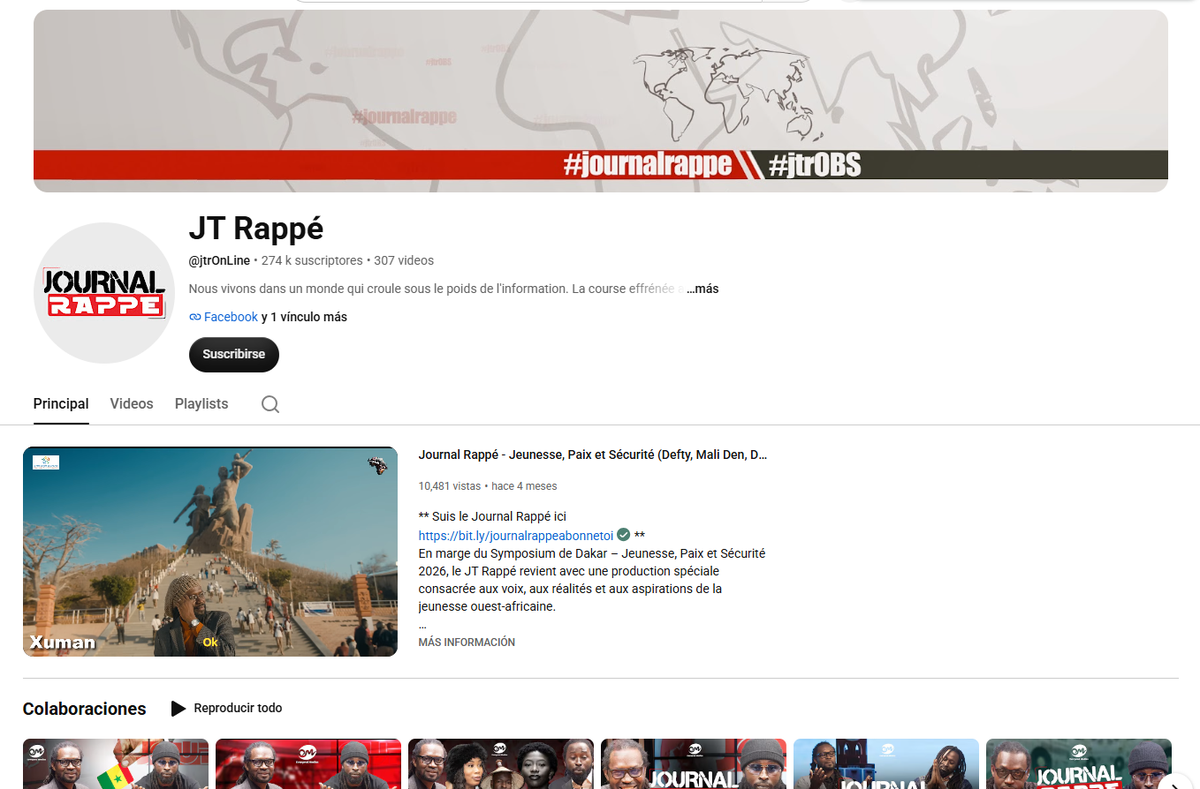Click '10,481 vistas' view count
Viewport: 1200px width, 789px height.
click(449, 486)
